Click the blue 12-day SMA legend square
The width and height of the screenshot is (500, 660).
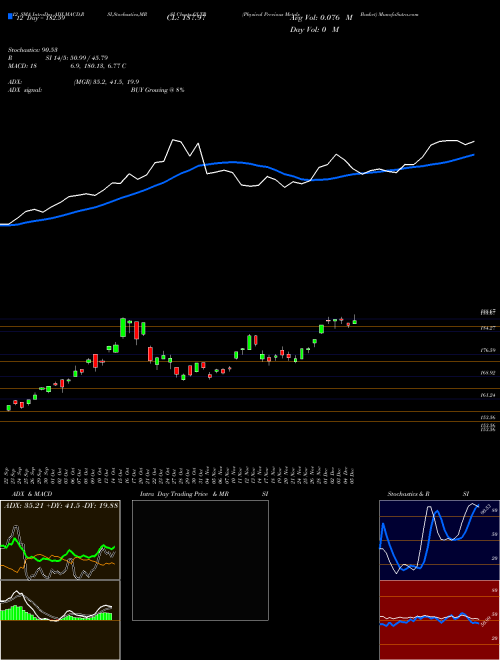point(10,17)
